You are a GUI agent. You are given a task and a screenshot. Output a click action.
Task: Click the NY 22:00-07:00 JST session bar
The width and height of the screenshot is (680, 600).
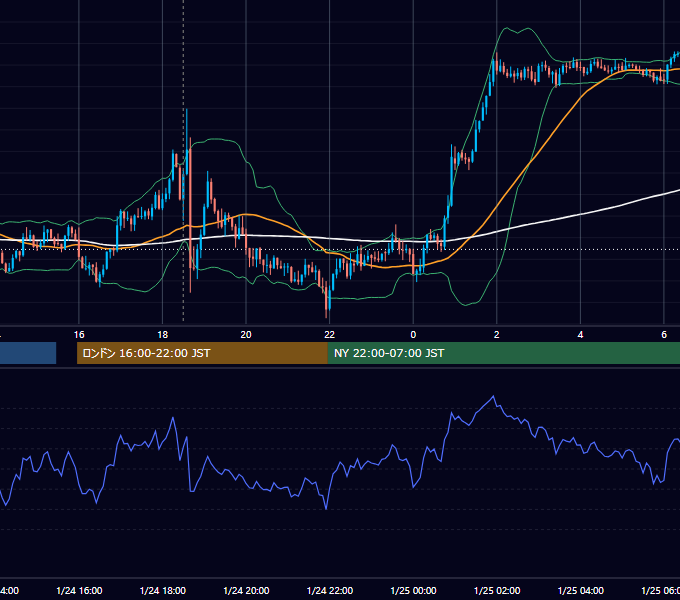tap(503, 353)
